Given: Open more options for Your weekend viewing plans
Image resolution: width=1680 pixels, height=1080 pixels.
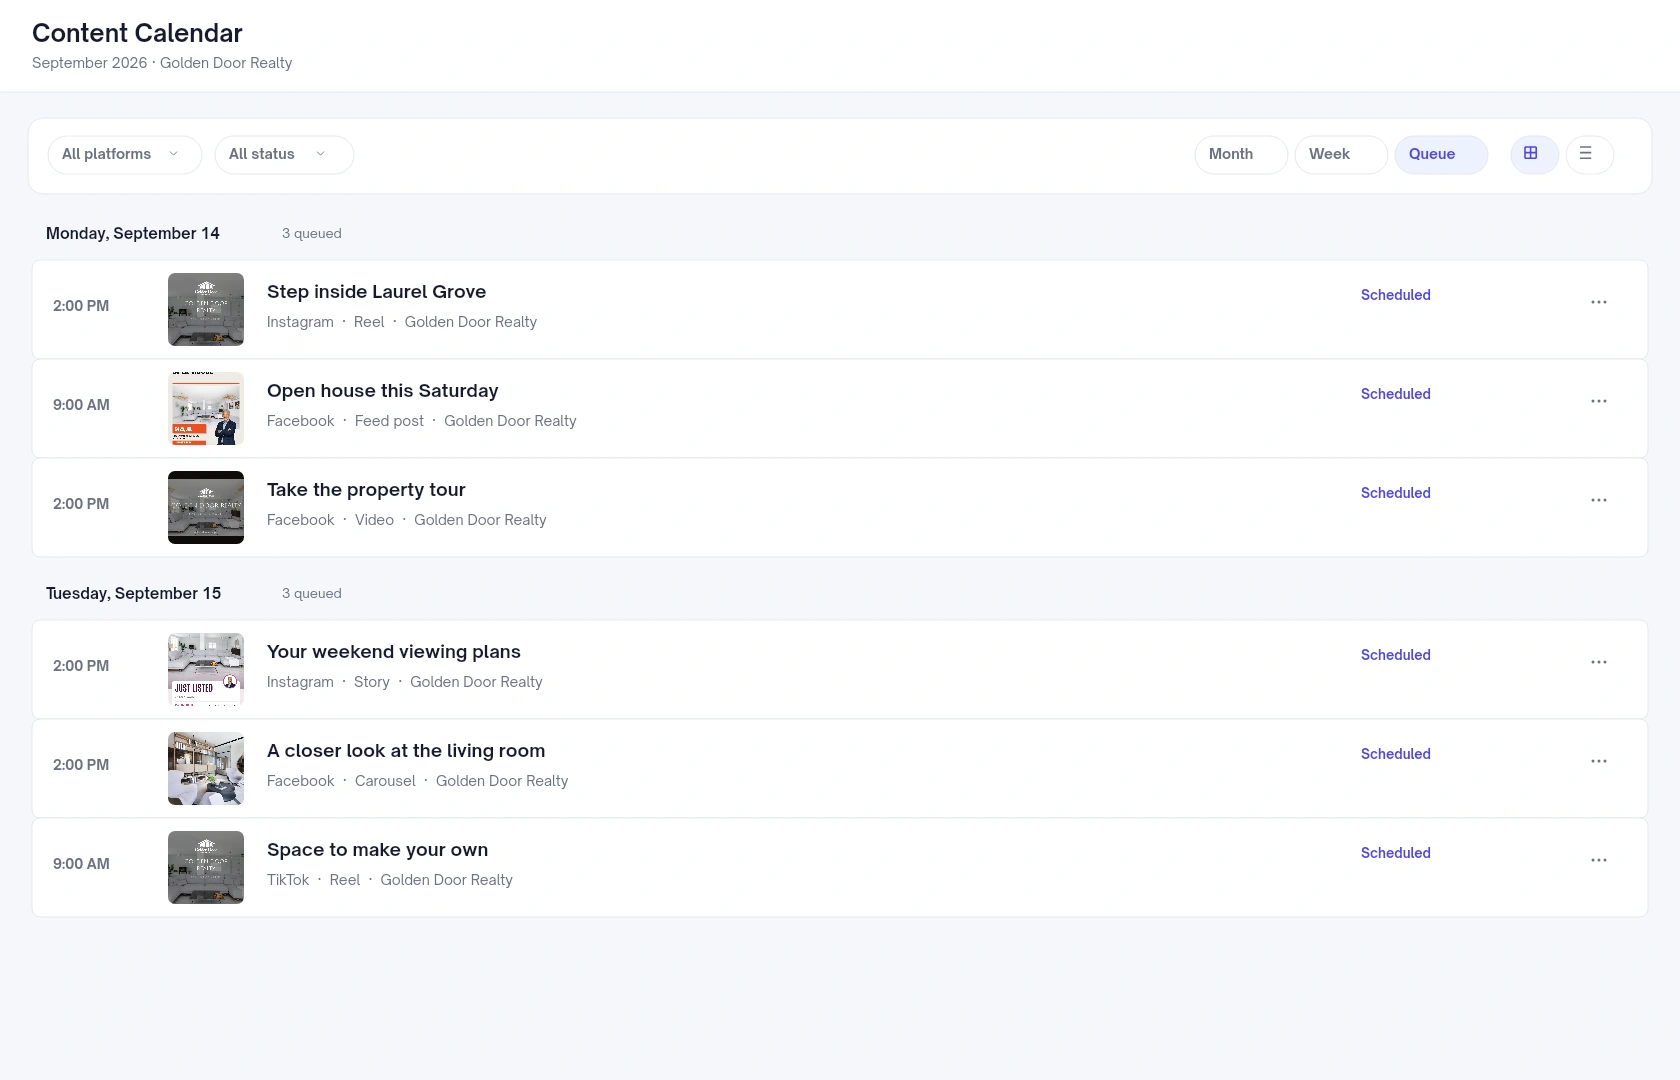Looking at the screenshot, I should click(x=1598, y=662).
